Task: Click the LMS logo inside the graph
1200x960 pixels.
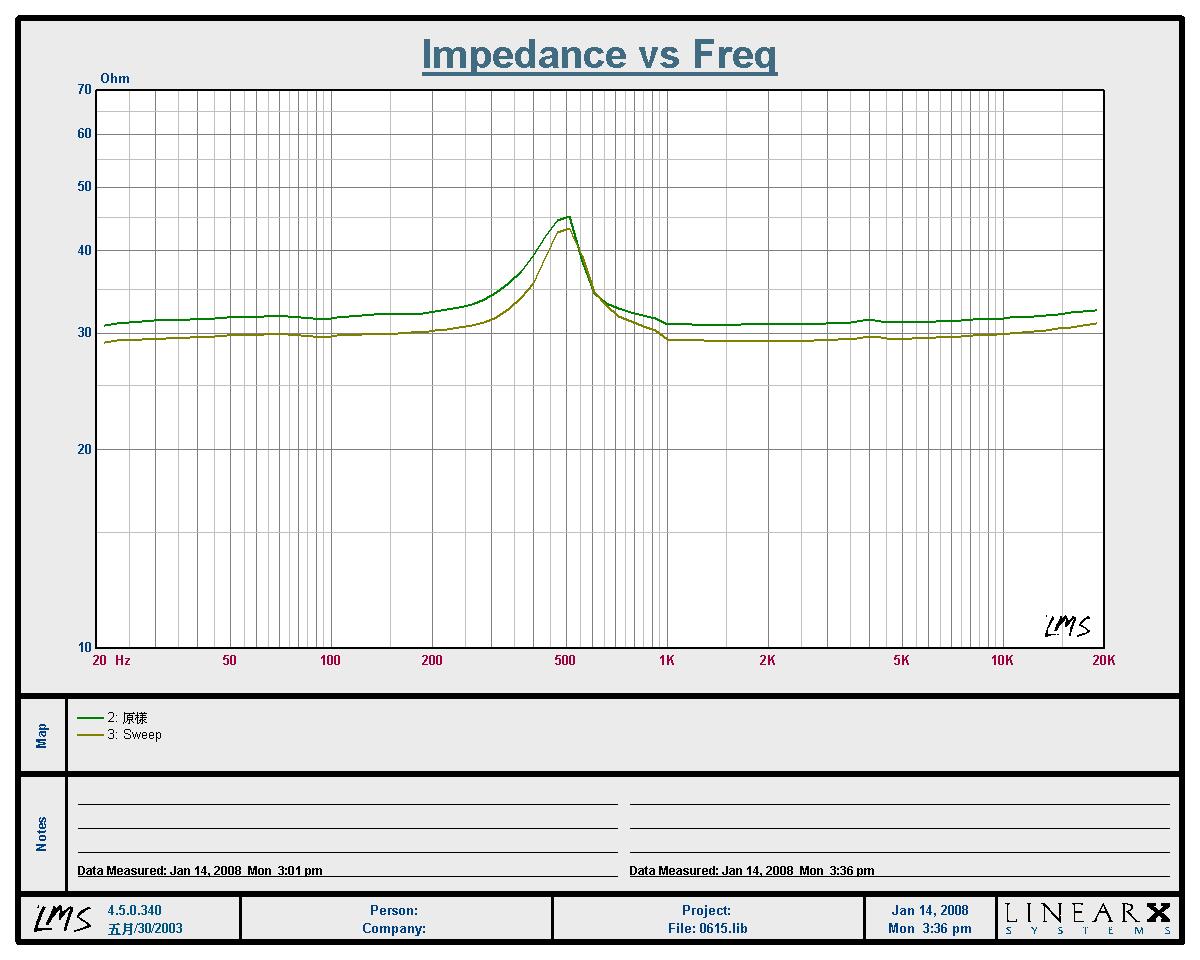Action: click(1067, 627)
